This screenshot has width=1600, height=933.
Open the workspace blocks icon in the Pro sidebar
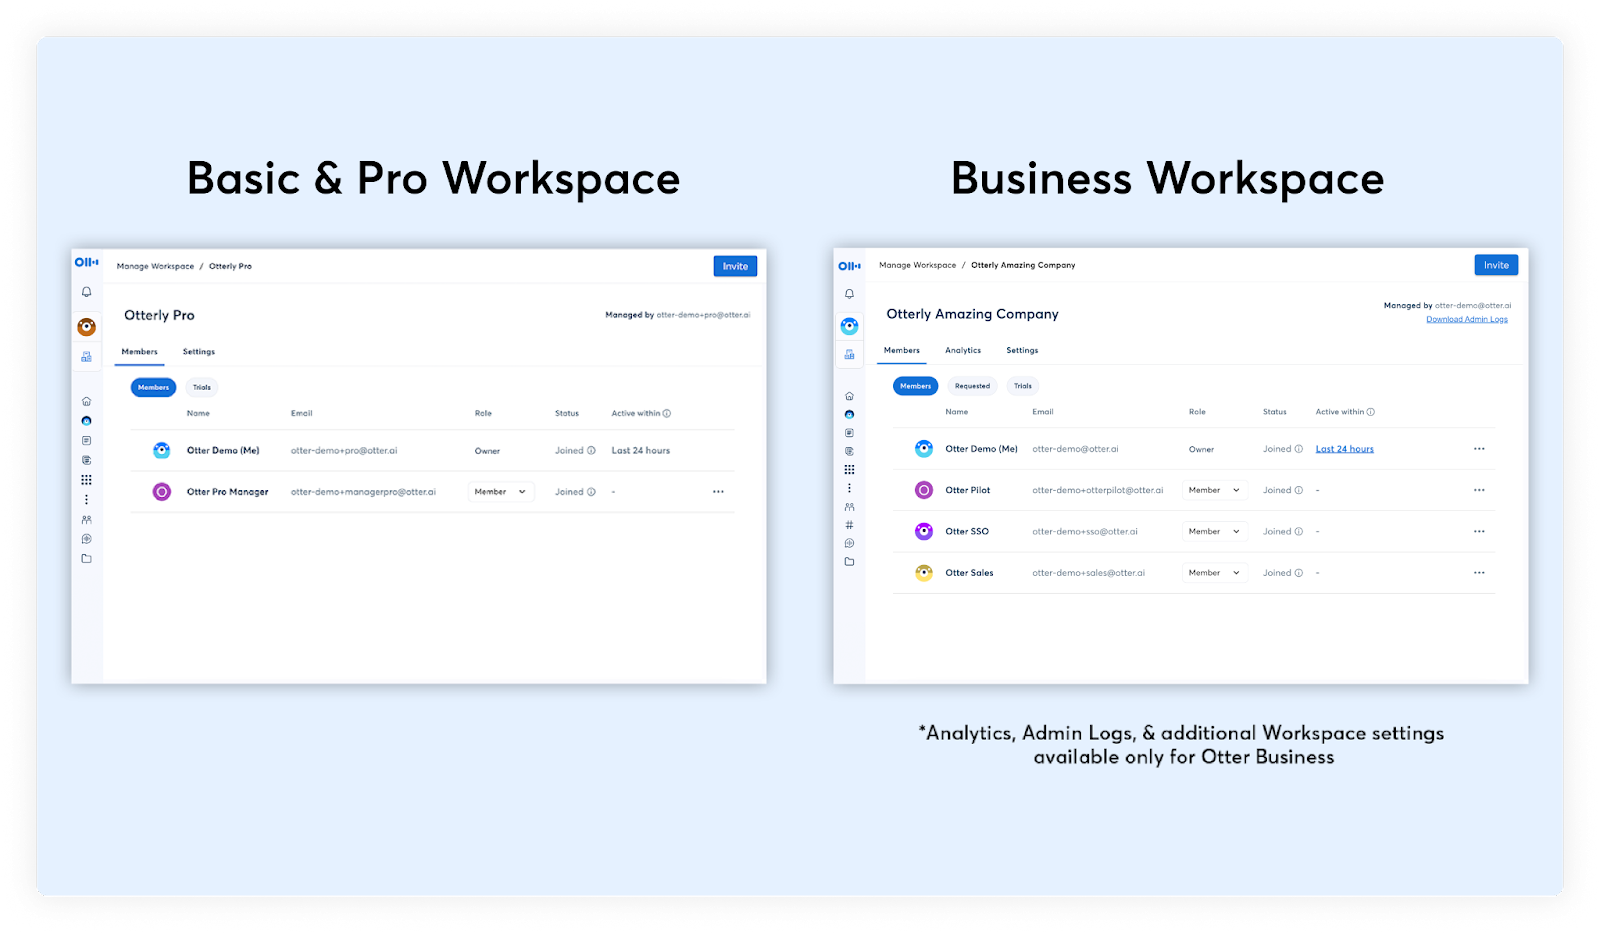click(87, 357)
